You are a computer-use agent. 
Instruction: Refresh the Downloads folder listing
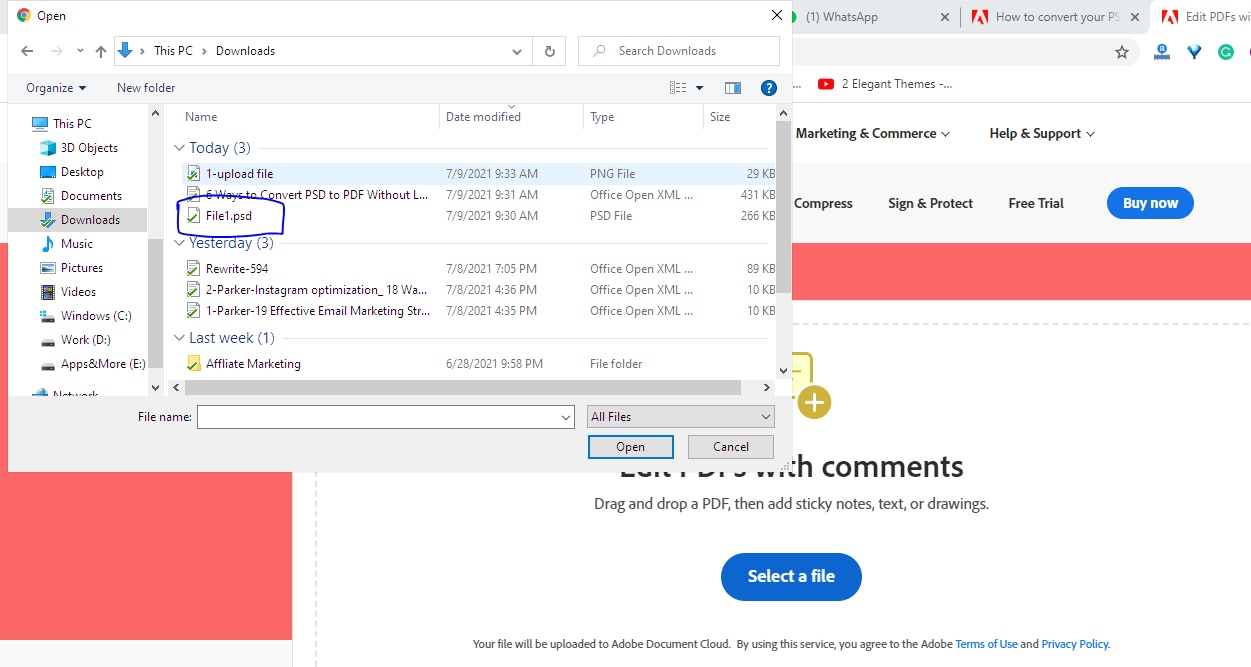click(549, 51)
